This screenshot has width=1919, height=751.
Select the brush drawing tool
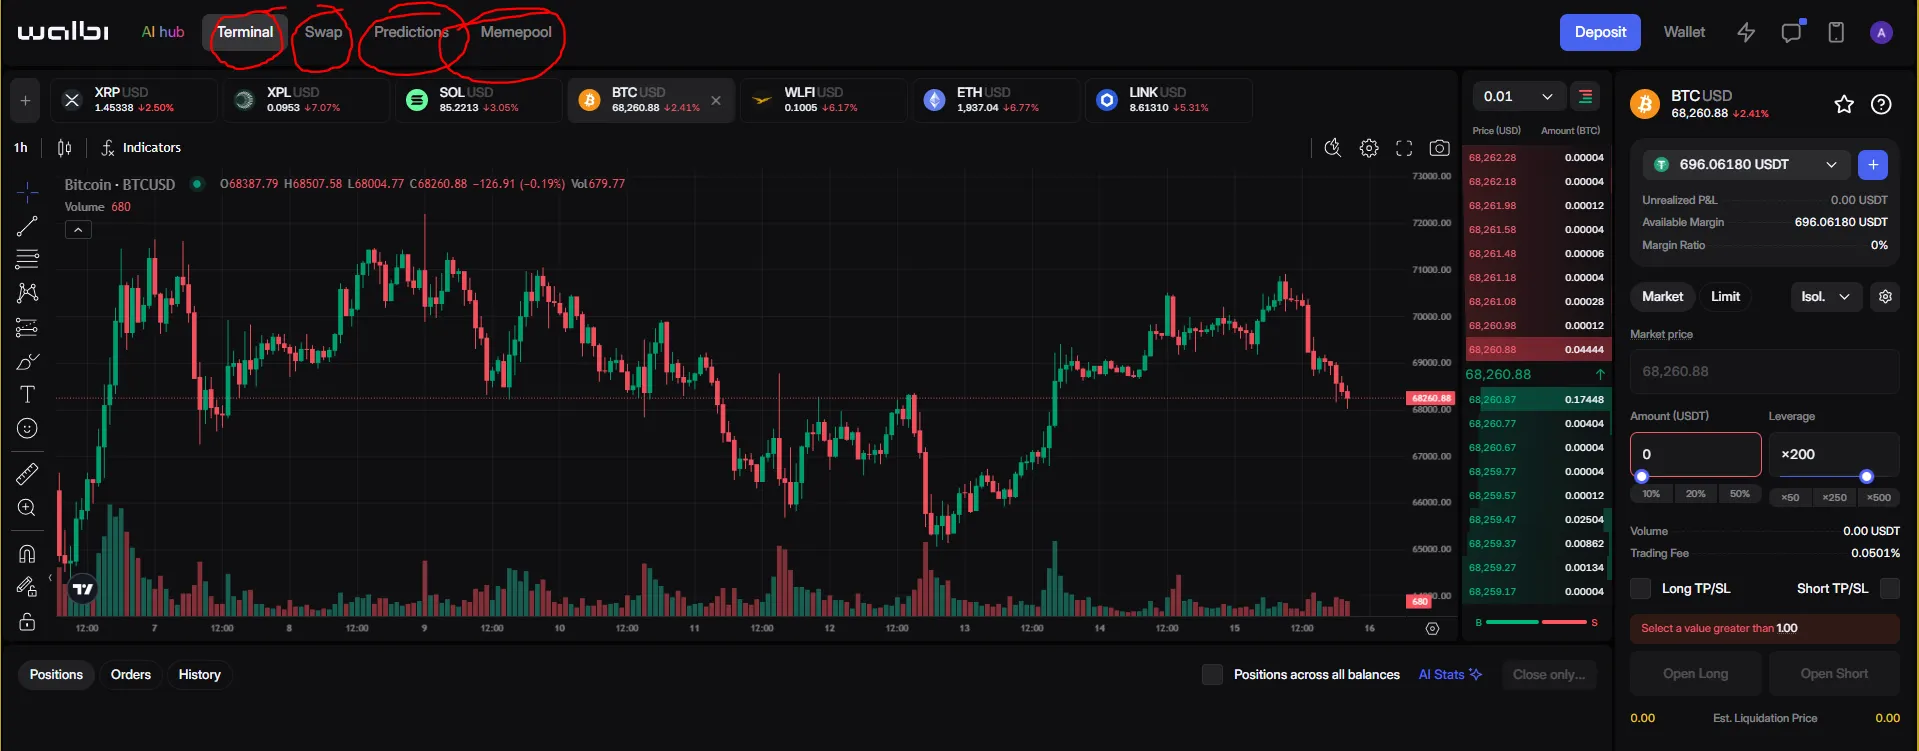(27, 361)
